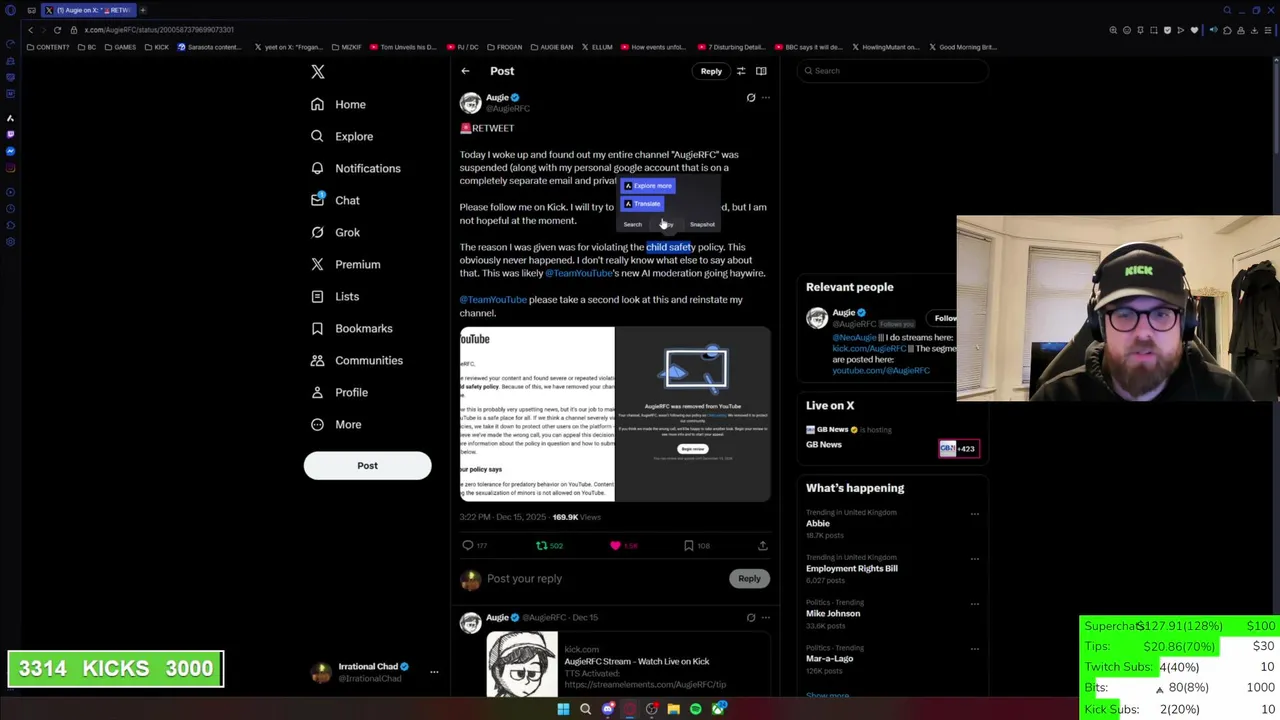Toggle bookmark icon under post
The width and height of the screenshot is (1280, 720).
point(689,546)
